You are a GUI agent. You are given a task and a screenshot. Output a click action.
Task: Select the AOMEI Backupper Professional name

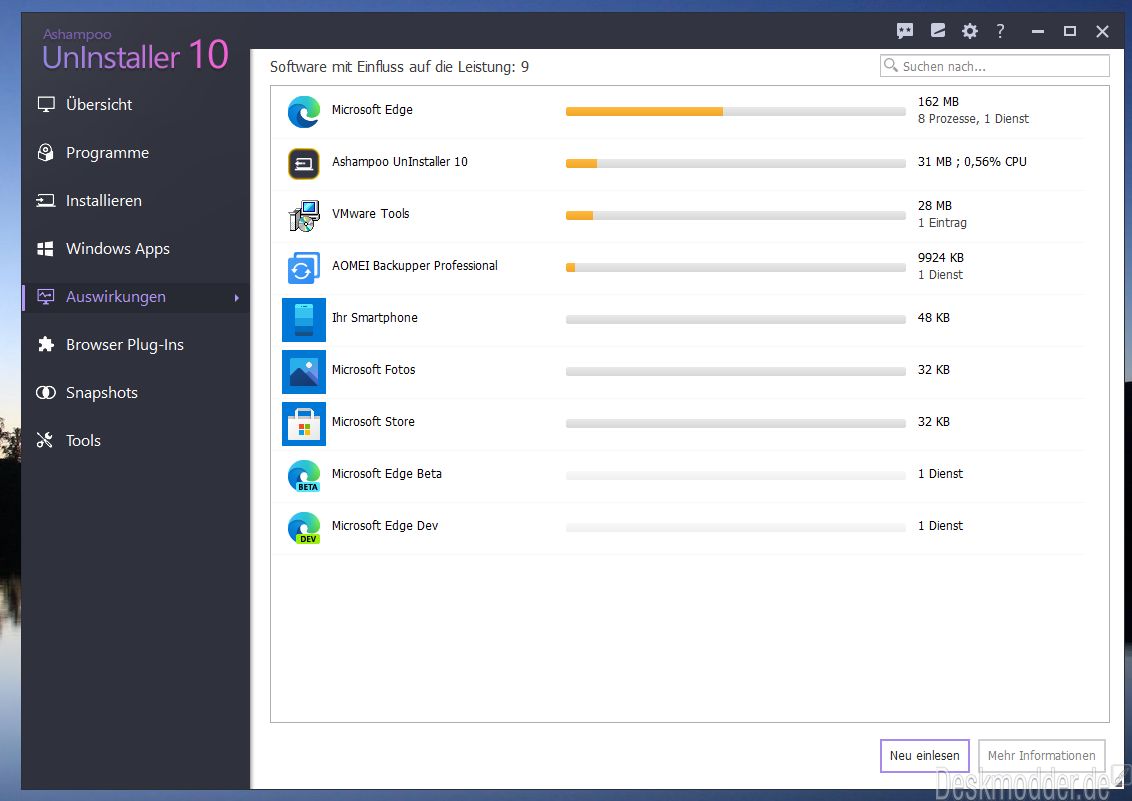click(x=414, y=266)
